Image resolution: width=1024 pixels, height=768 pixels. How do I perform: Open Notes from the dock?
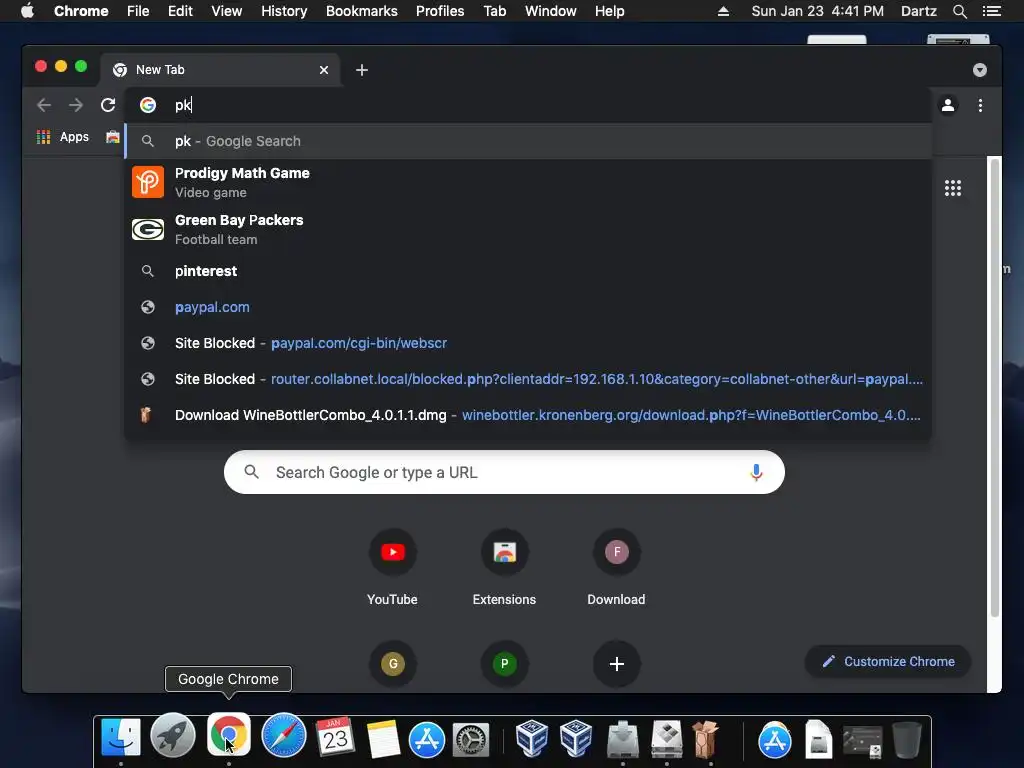(383, 738)
